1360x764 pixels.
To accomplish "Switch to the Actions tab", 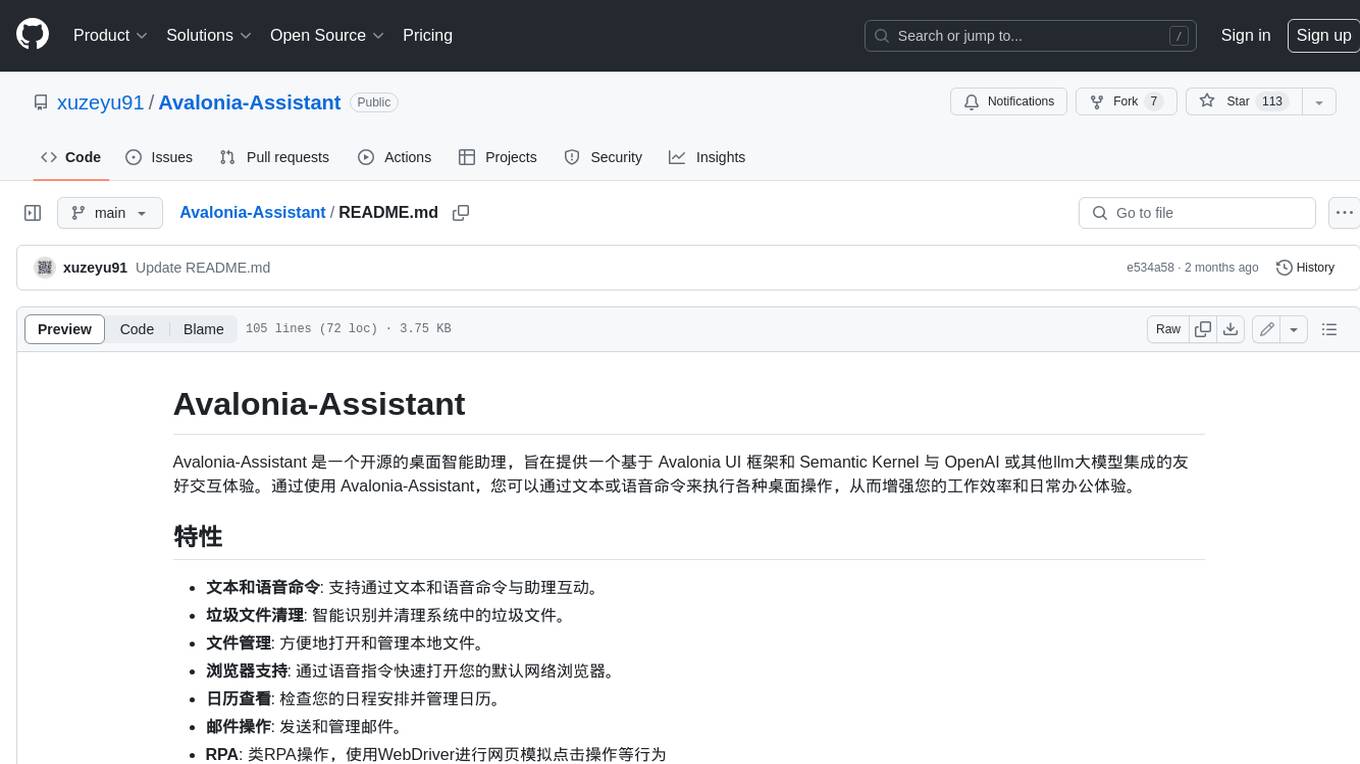I will (394, 157).
